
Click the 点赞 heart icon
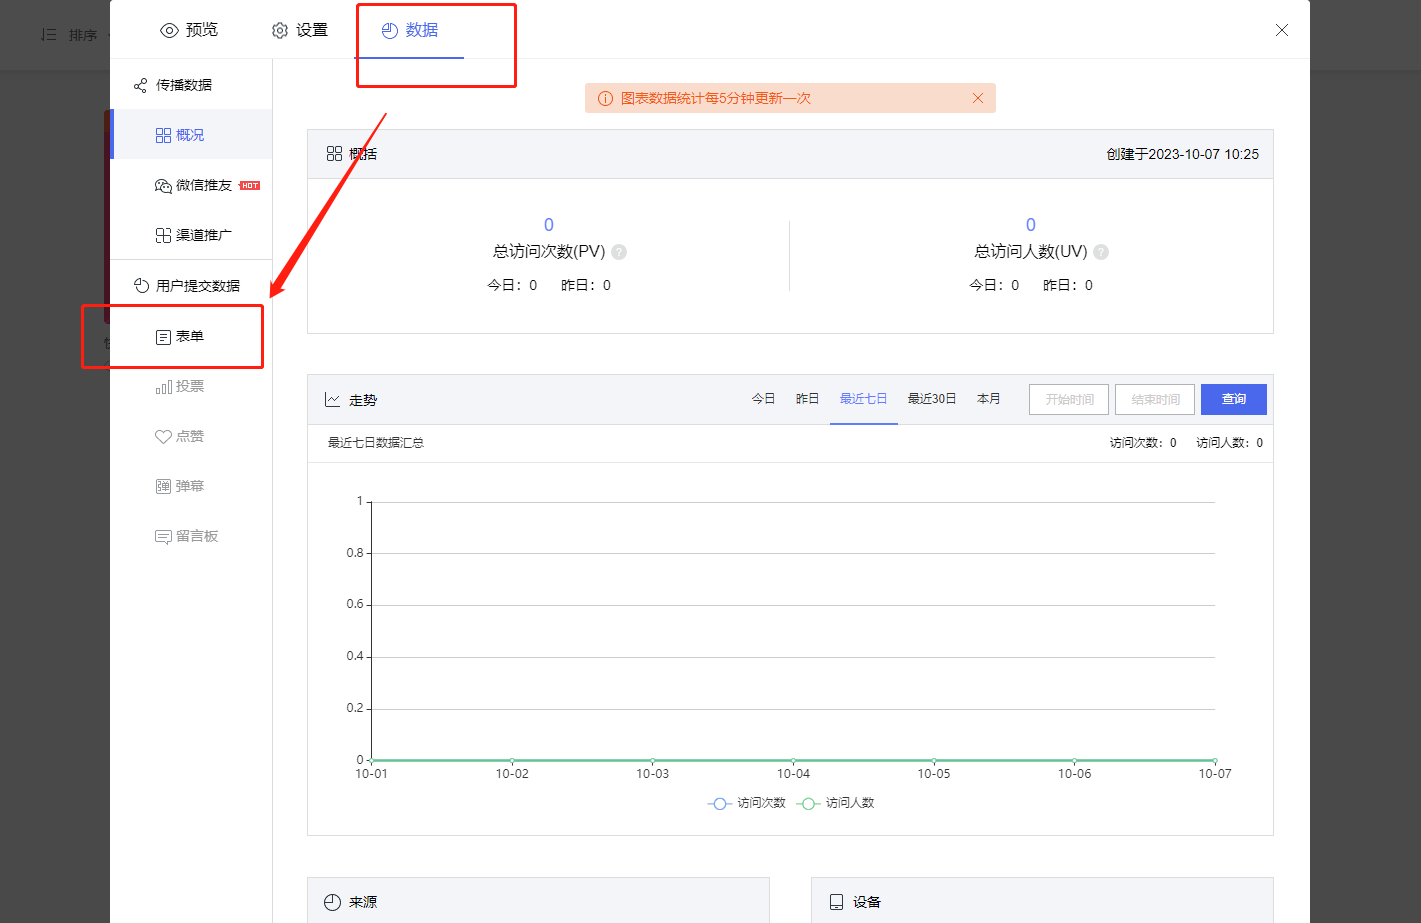point(163,437)
